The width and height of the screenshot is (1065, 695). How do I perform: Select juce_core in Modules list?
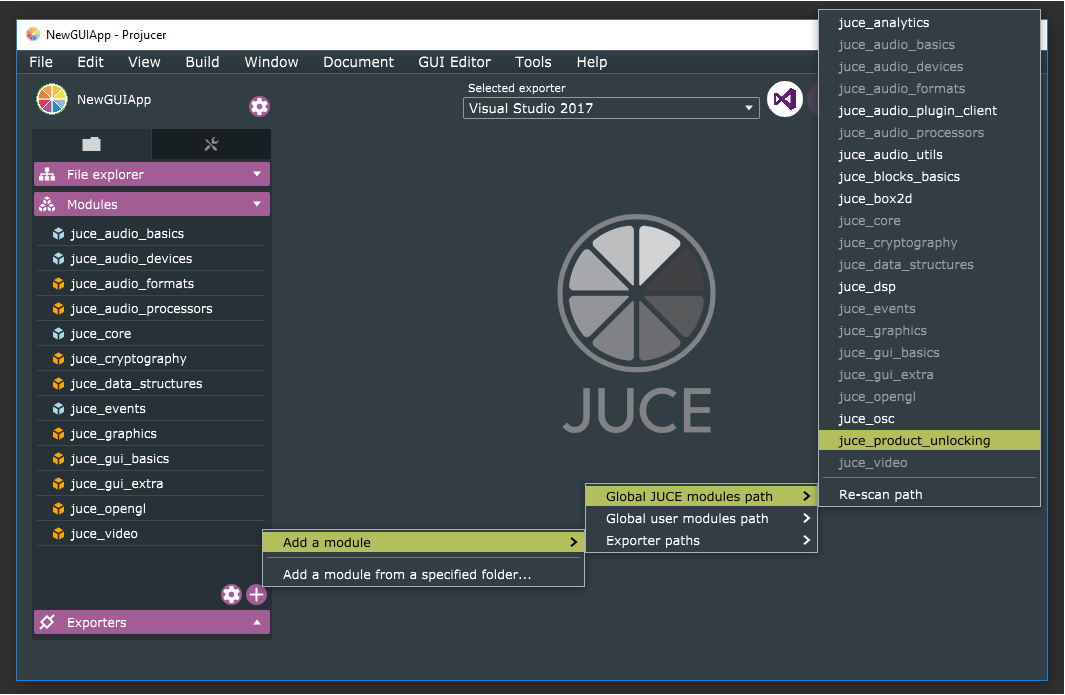[151, 334]
